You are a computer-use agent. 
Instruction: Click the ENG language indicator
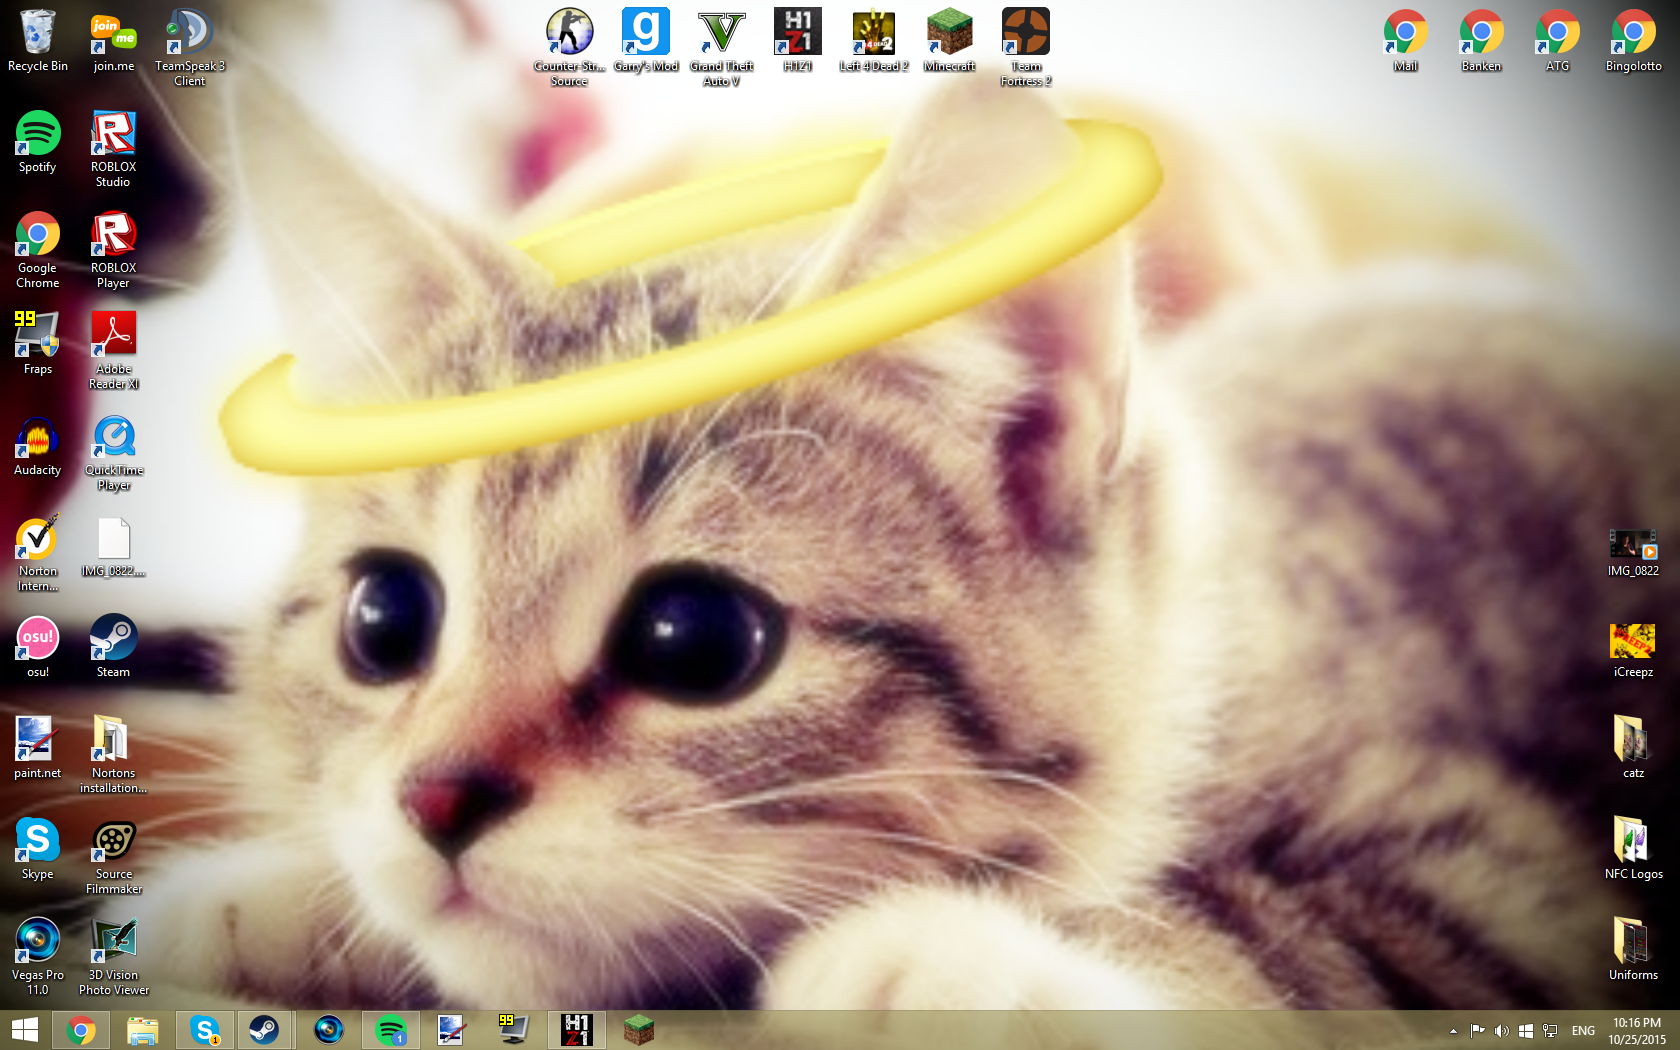(x=1583, y=1031)
